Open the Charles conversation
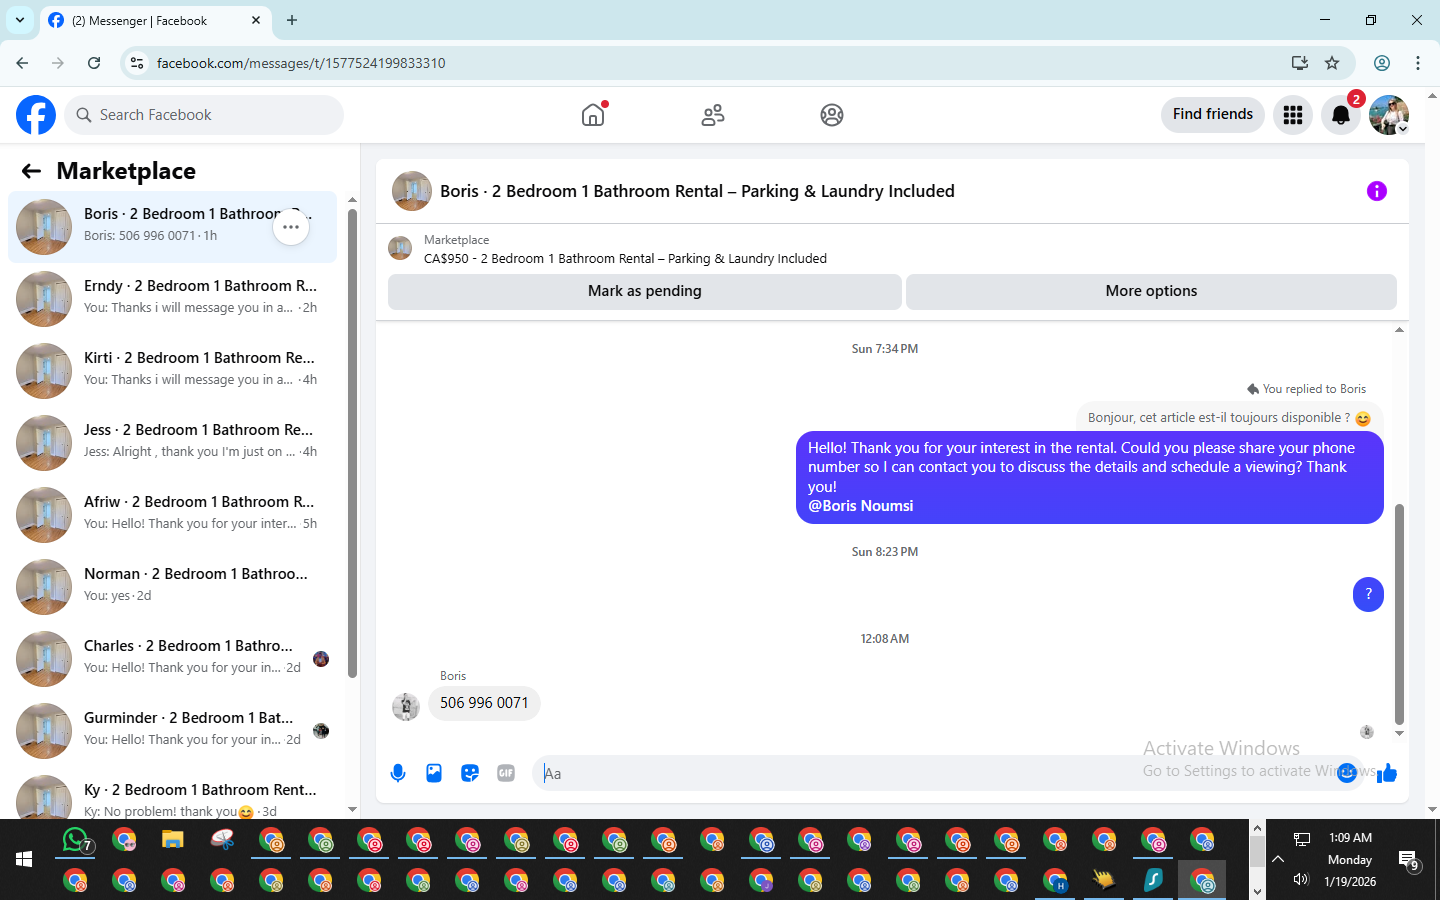Image resolution: width=1440 pixels, height=900 pixels. click(172, 659)
